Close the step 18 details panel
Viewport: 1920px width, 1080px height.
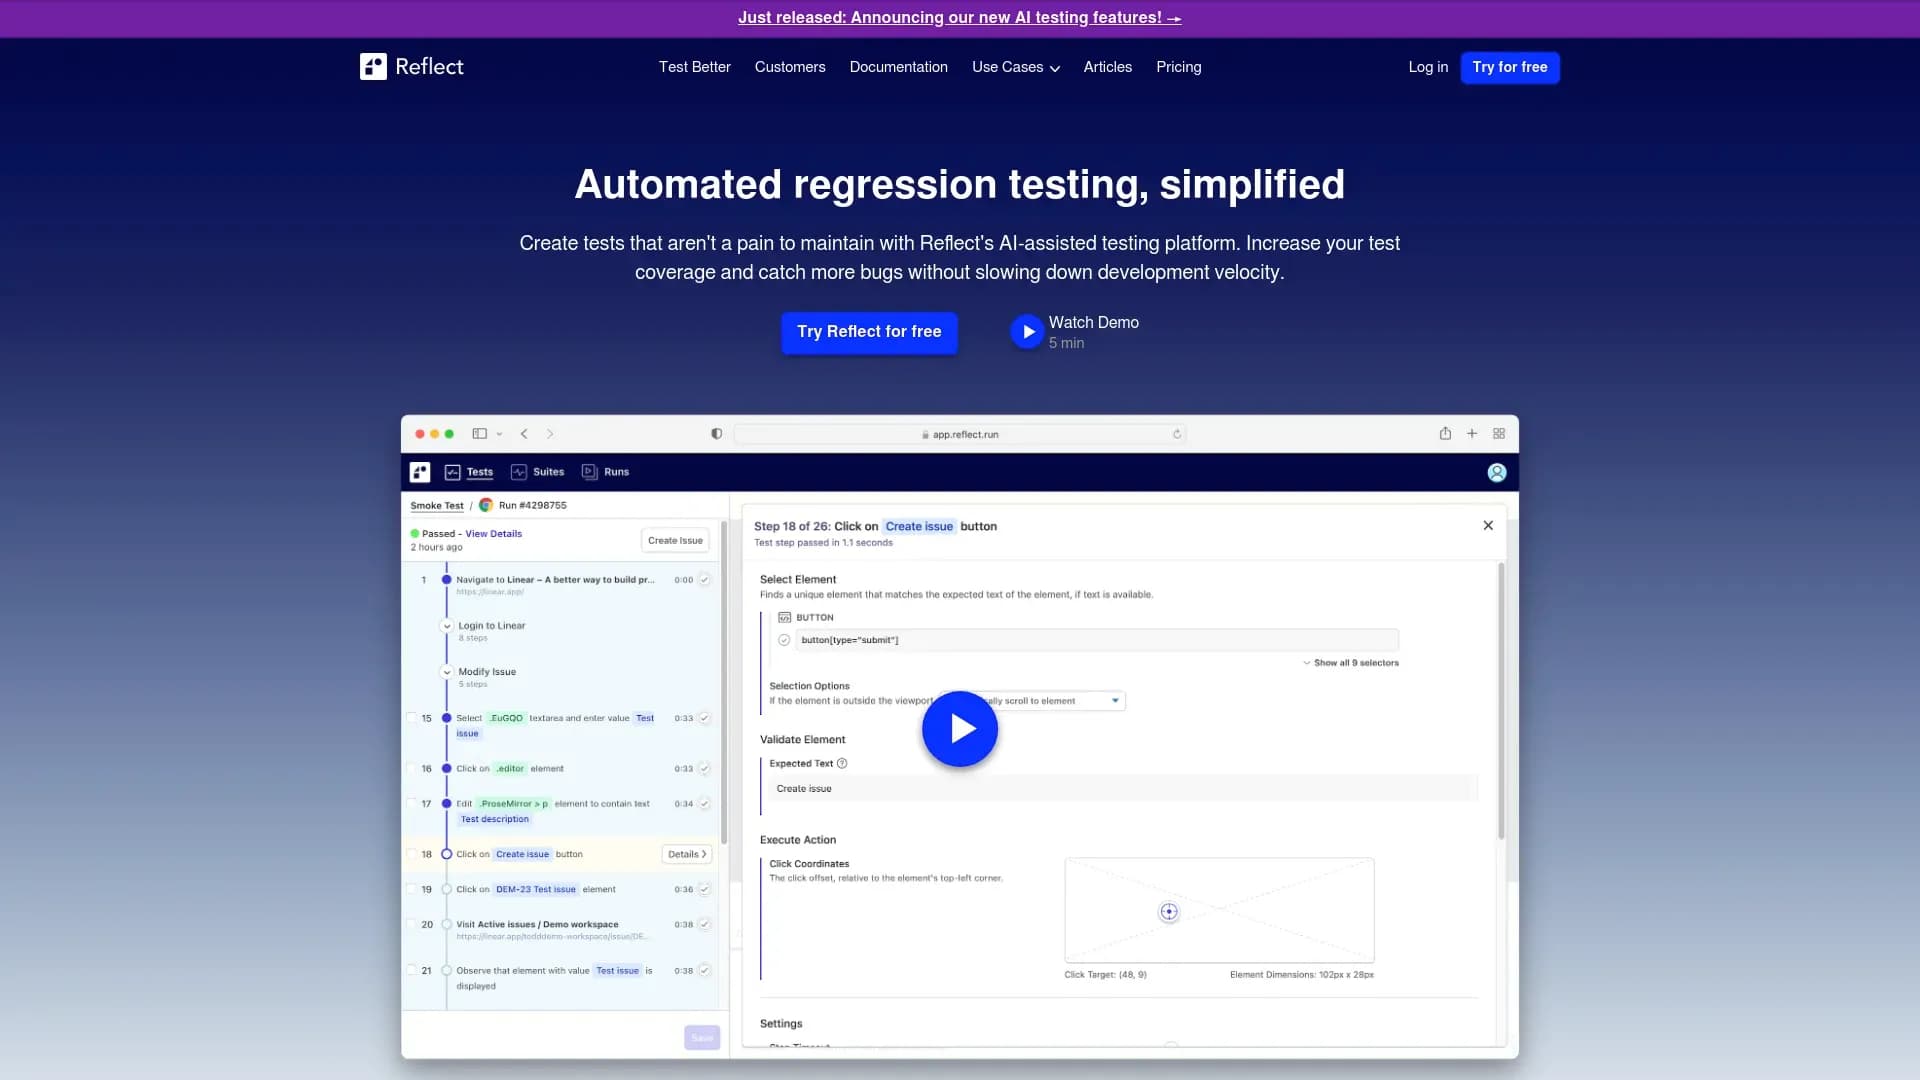click(x=1488, y=526)
